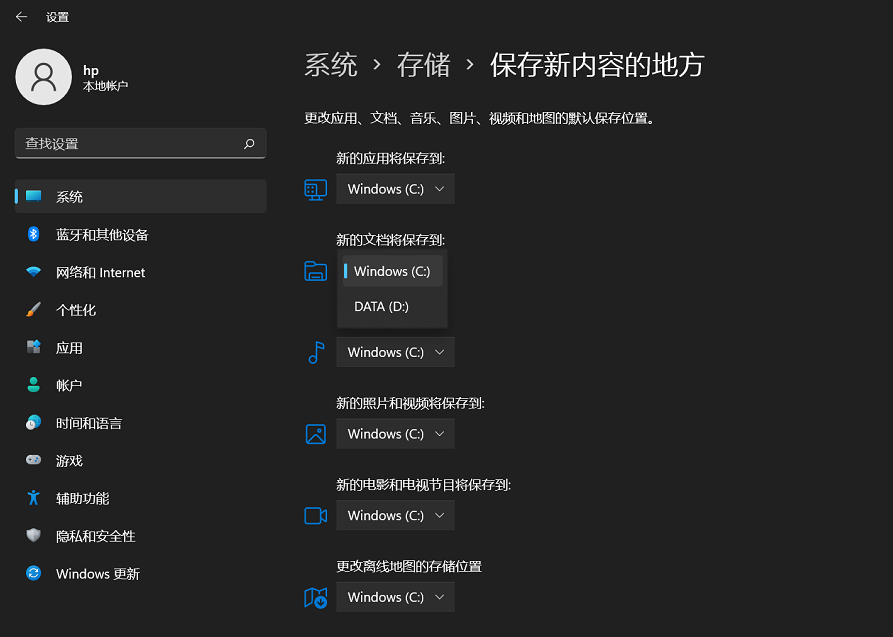
Task: Open 帐户 settings page
Action: [141, 385]
